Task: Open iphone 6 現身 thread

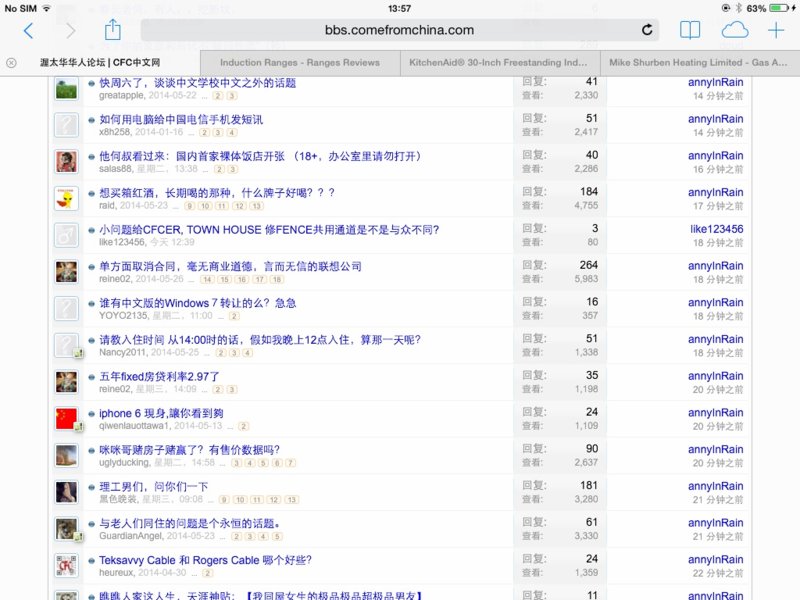Action: coord(161,413)
